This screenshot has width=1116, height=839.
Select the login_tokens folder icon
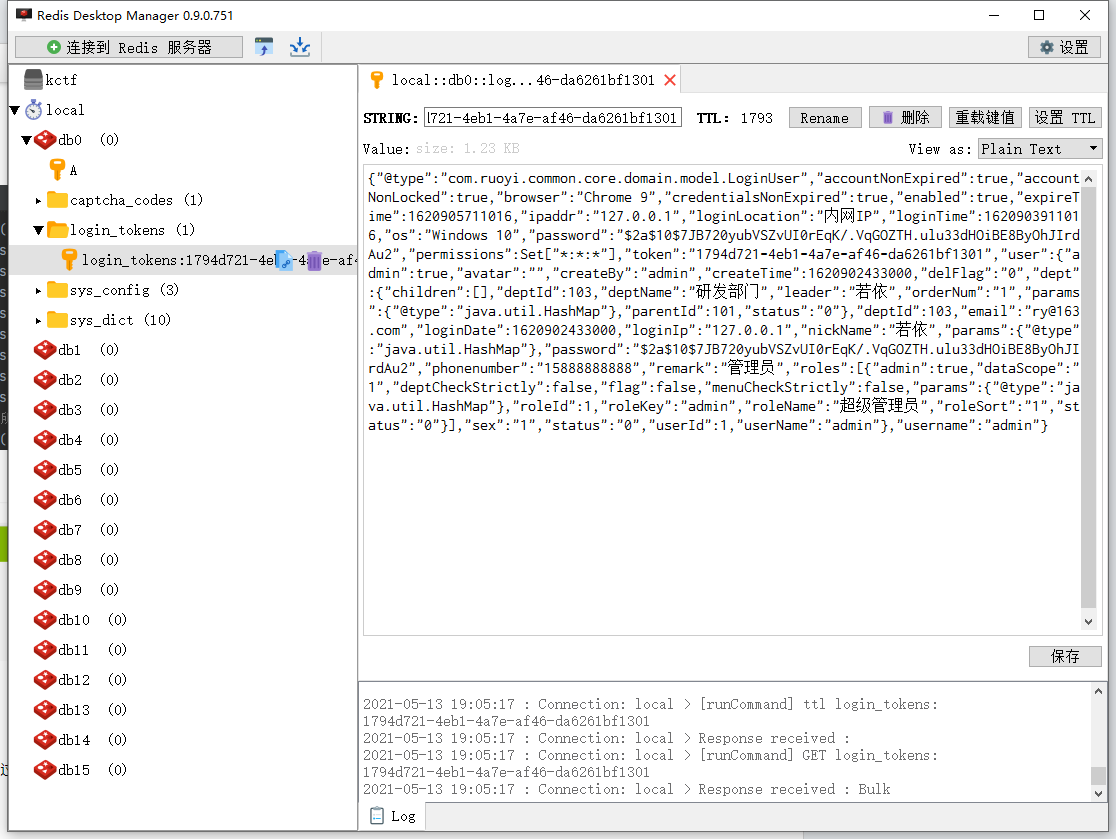57,229
